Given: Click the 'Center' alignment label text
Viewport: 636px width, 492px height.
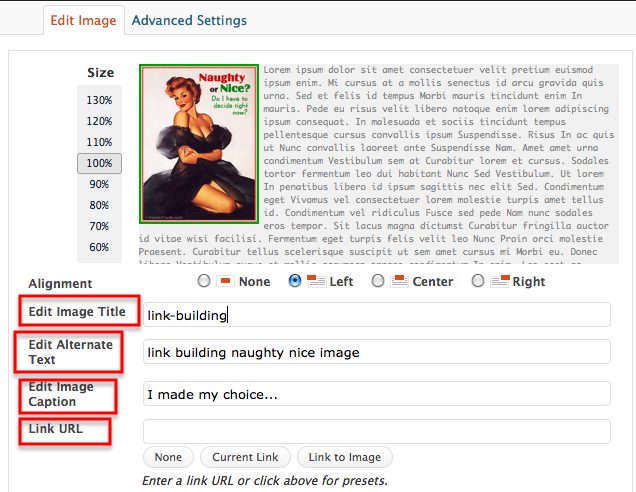Looking at the screenshot, I should [x=433, y=281].
